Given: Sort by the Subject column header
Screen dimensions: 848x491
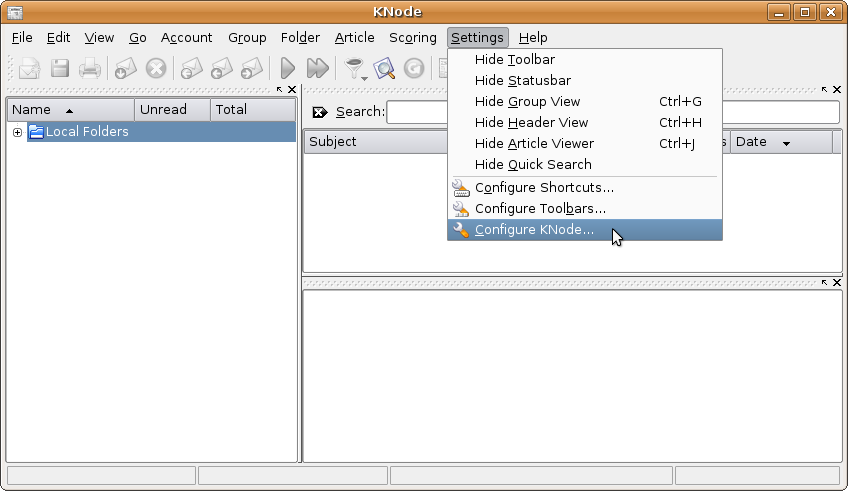Looking at the screenshot, I should pos(376,142).
